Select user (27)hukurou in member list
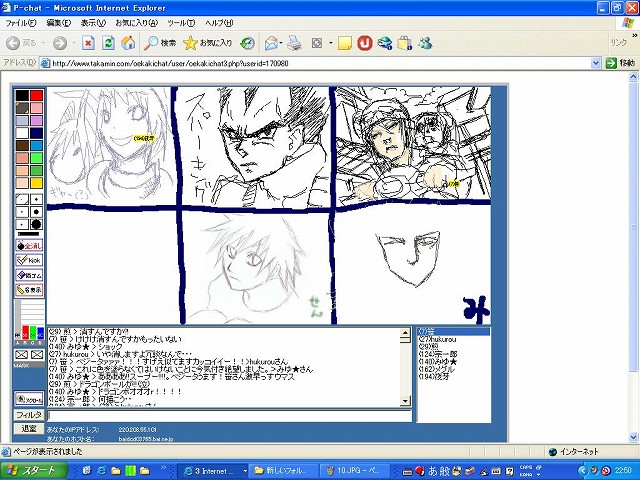Image resolution: width=640 pixels, height=480 pixels. (438, 339)
